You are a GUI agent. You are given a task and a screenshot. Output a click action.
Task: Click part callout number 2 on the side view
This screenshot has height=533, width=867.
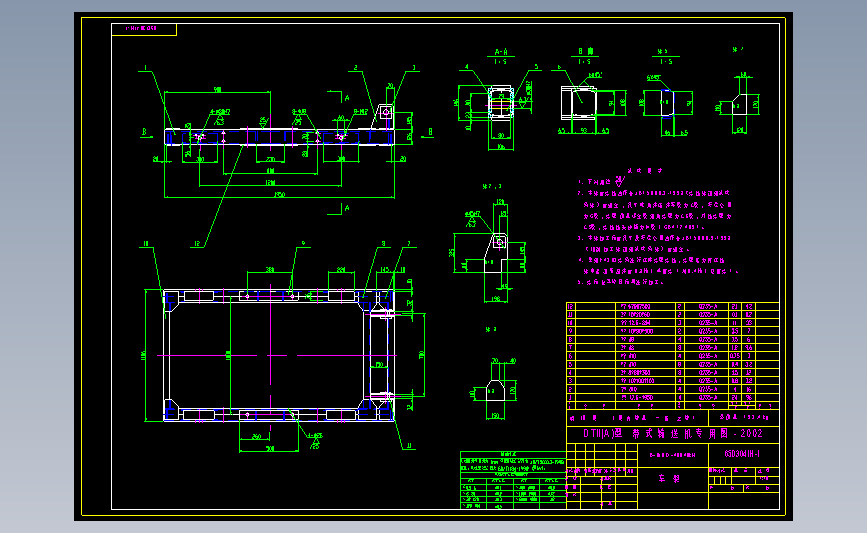click(x=356, y=68)
